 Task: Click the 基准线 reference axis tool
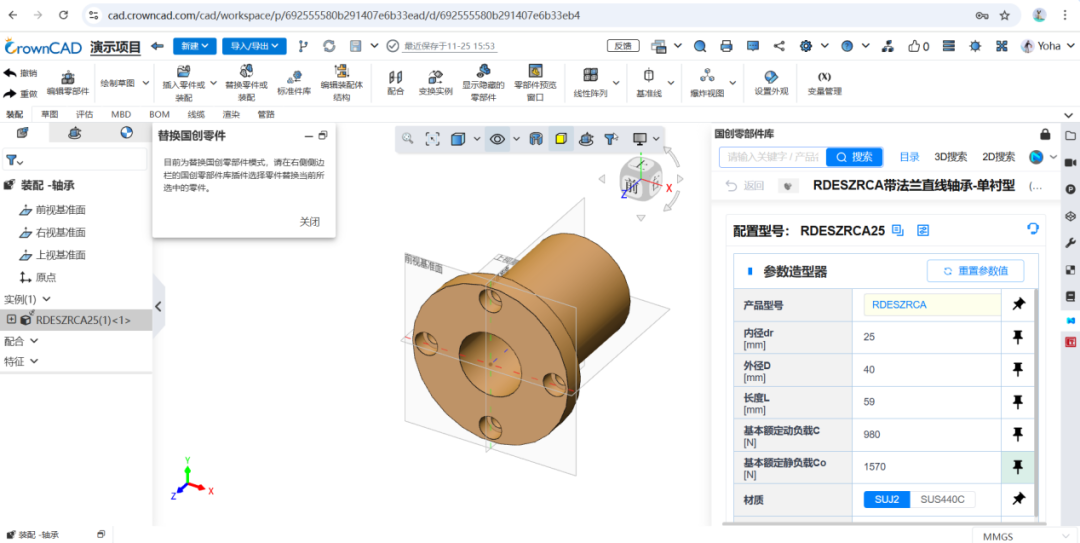click(648, 83)
